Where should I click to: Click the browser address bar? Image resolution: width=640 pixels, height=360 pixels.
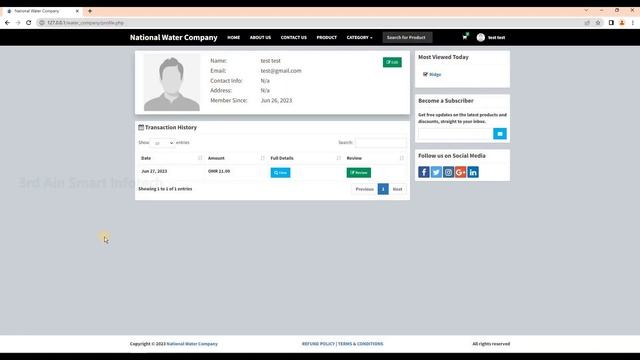coord(310,23)
